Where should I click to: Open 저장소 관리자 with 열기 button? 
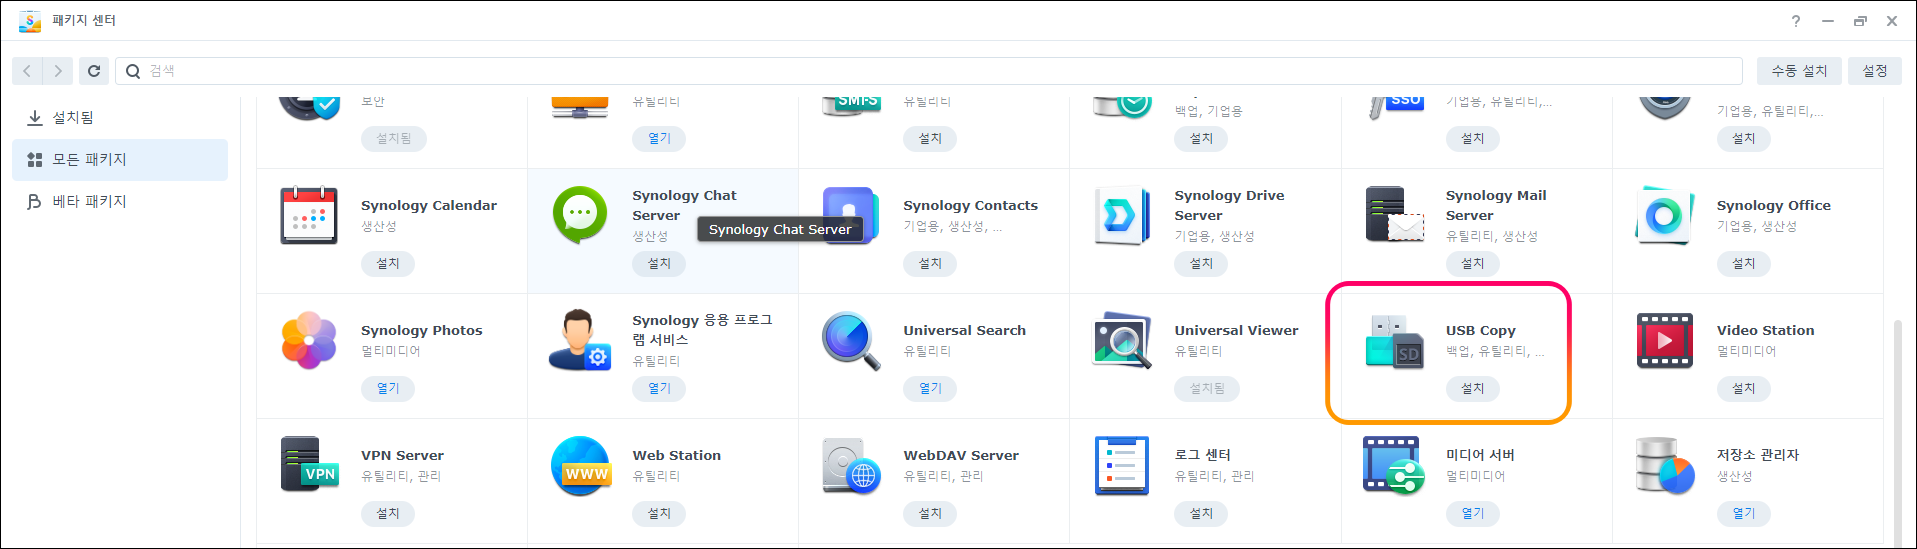(x=1743, y=513)
